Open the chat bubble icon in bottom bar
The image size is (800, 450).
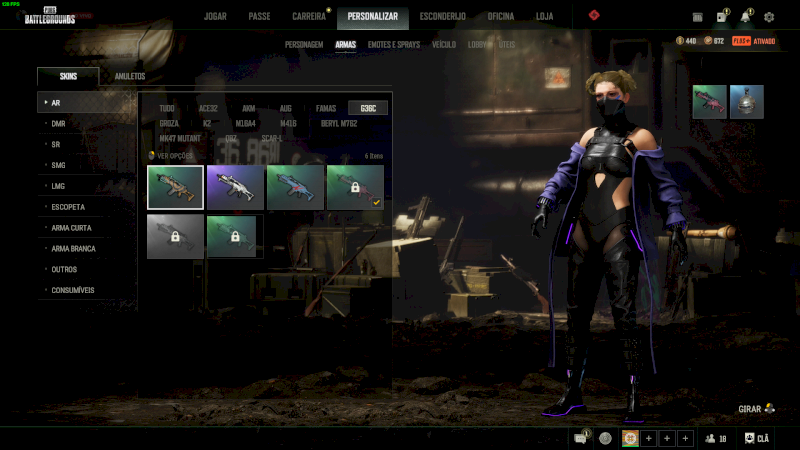pyautogui.click(x=581, y=438)
